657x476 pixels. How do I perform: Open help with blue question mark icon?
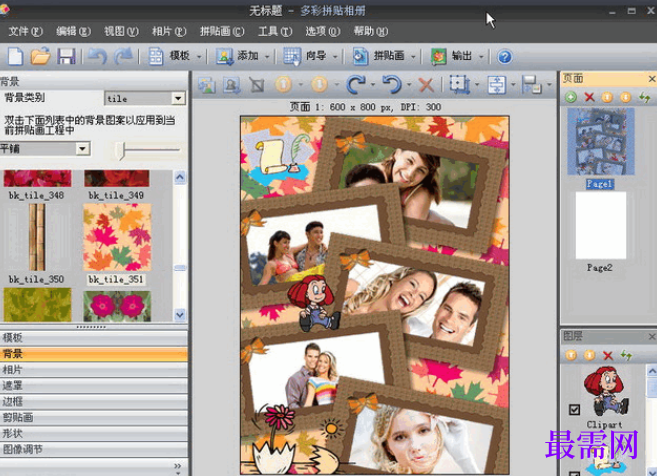click(504, 57)
